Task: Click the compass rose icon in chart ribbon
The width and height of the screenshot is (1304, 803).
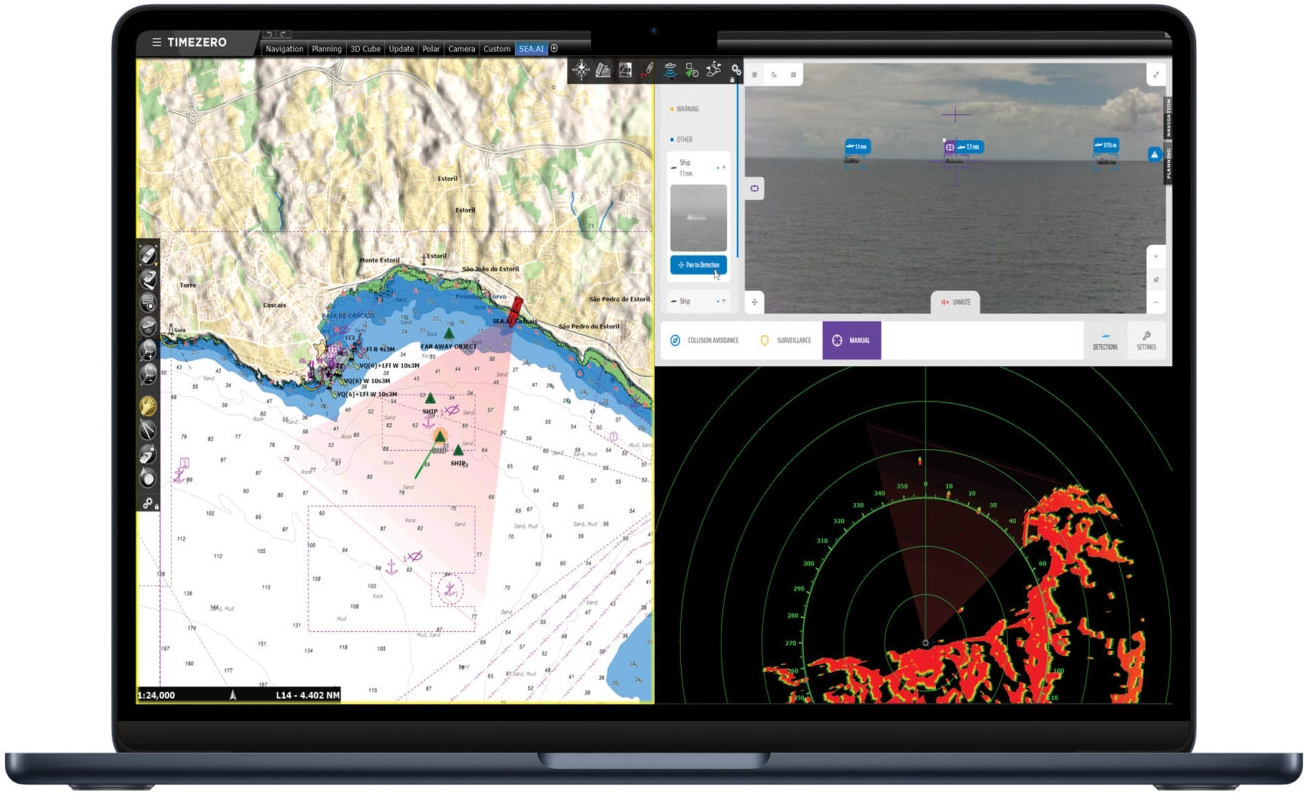Action: 581,70
